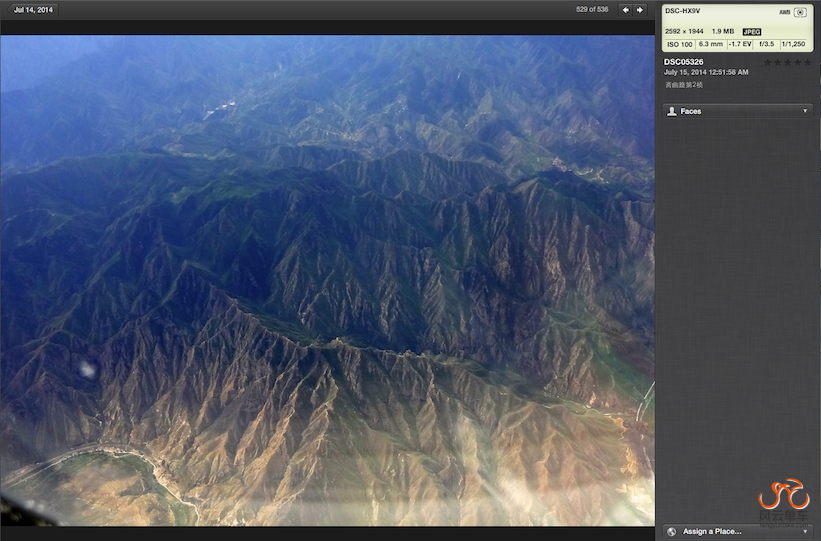Click the date July 15, 2014 12:51:58 AM
The width and height of the screenshot is (821, 541).
pos(706,72)
